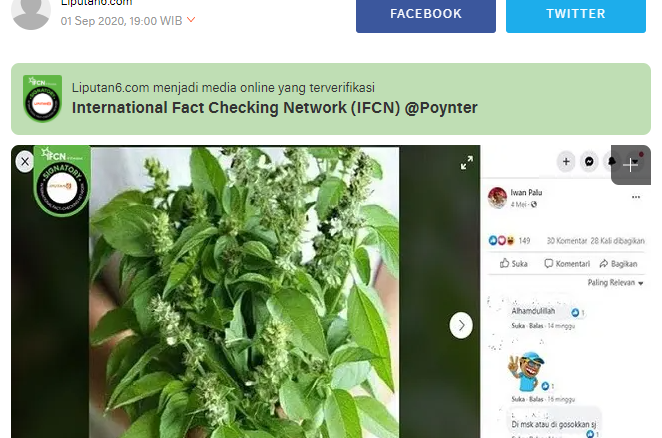This screenshot has height=438, width=662.
Task: Expand the date dropdown arrow next to WIB
Action: 191,20
